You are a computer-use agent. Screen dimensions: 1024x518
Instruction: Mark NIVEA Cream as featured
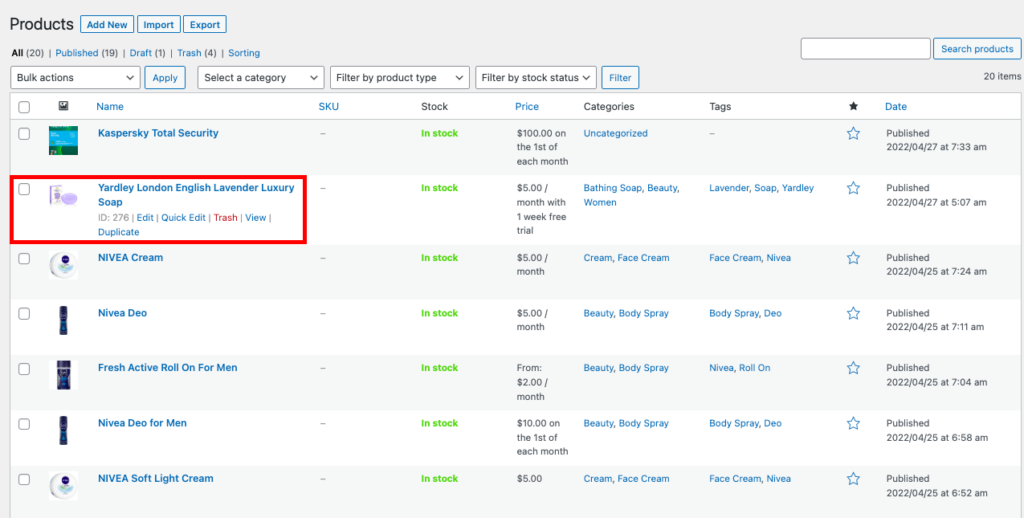(x=853, y=258)
